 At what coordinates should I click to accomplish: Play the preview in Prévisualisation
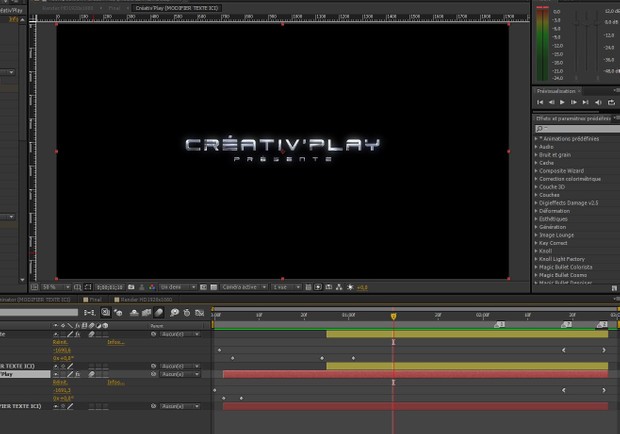tap(562, 102)
